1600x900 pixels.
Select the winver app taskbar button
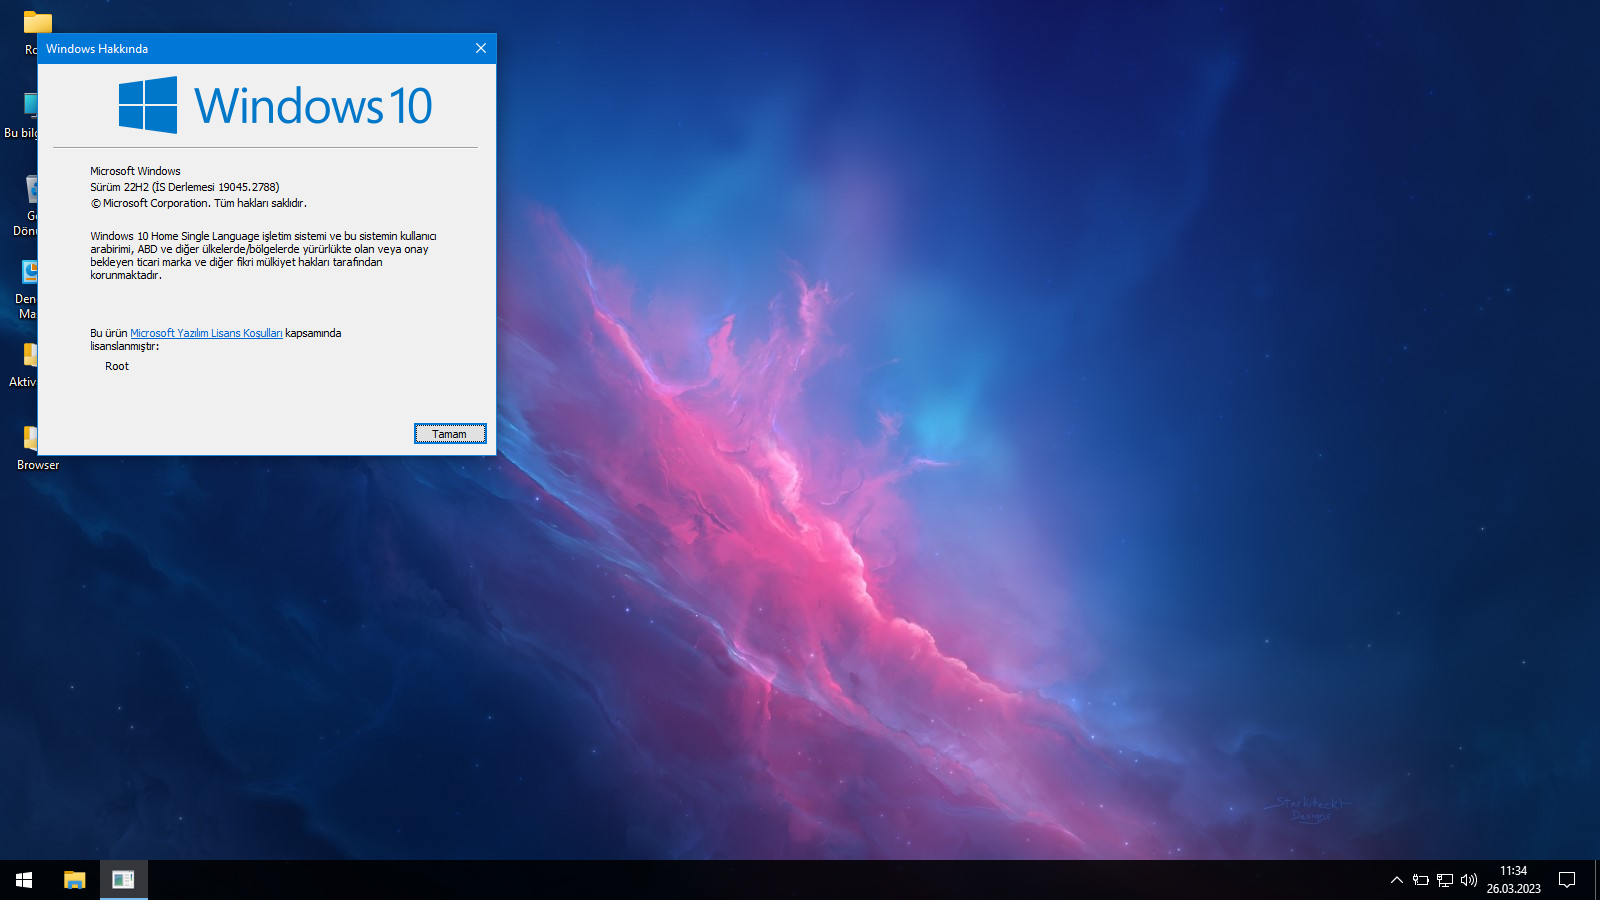coord(123,880)
